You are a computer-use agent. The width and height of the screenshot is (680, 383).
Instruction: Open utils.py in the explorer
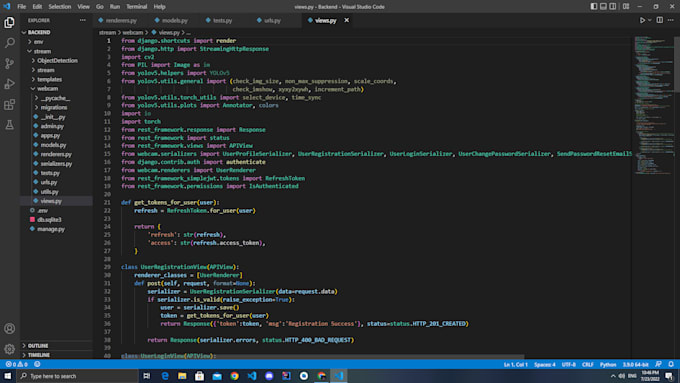49,192
